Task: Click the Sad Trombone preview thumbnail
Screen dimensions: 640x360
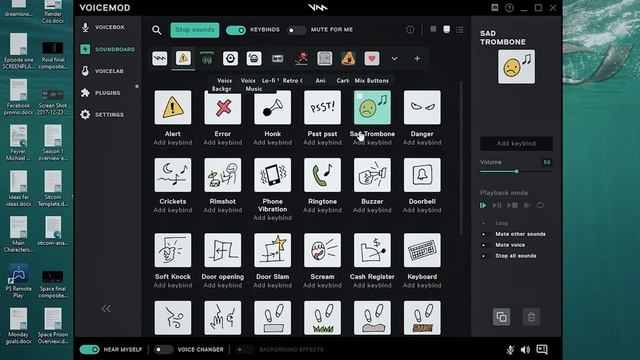Action: pos(516,67)
